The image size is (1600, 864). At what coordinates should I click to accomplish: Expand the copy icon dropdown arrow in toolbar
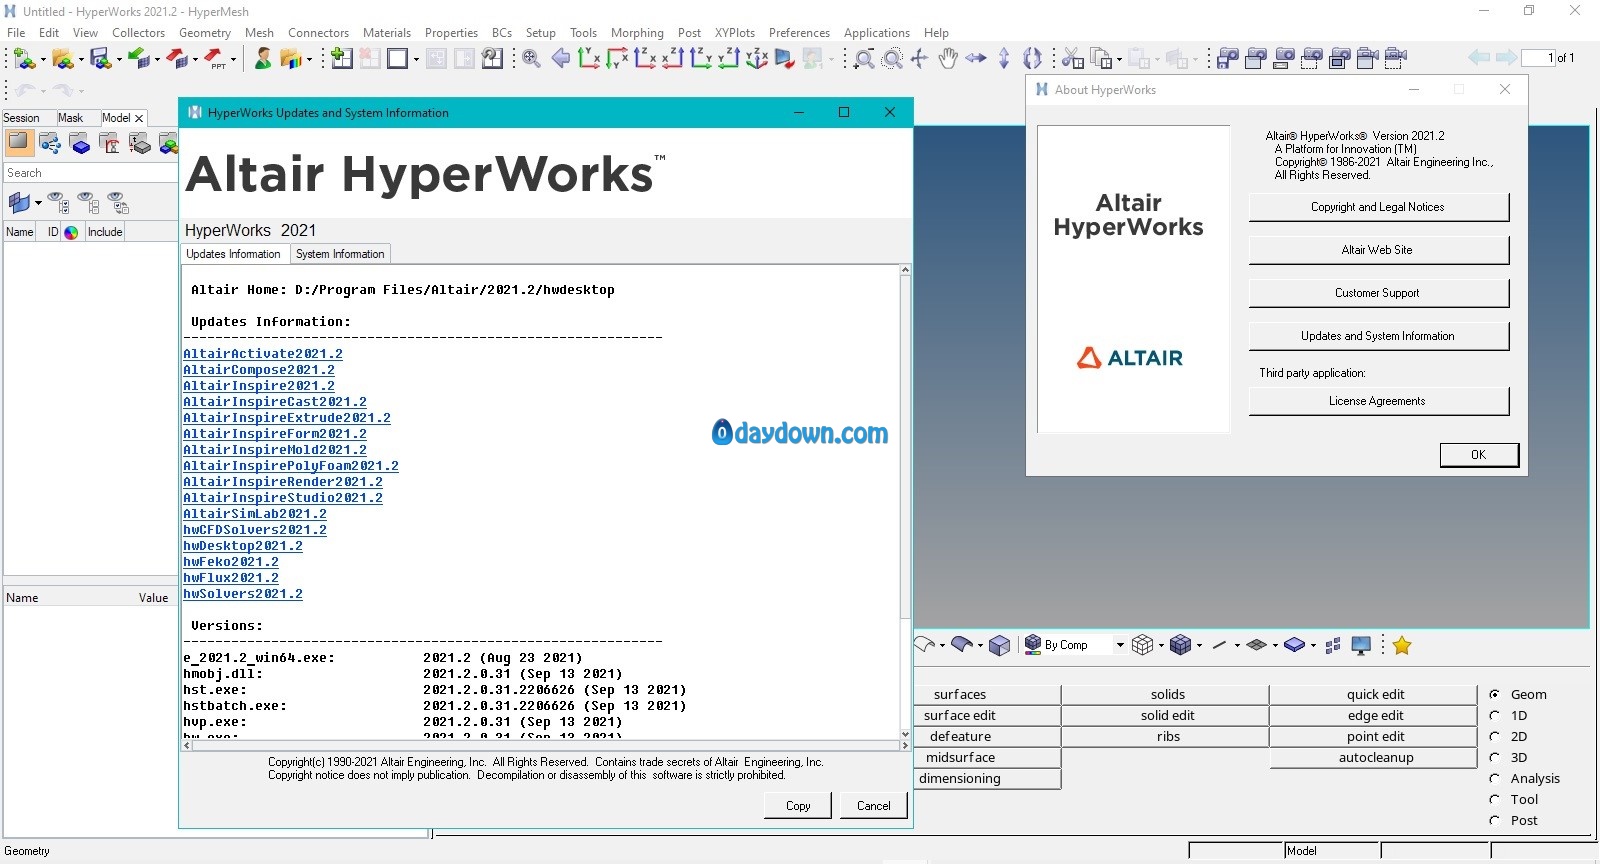(1119, 60)
